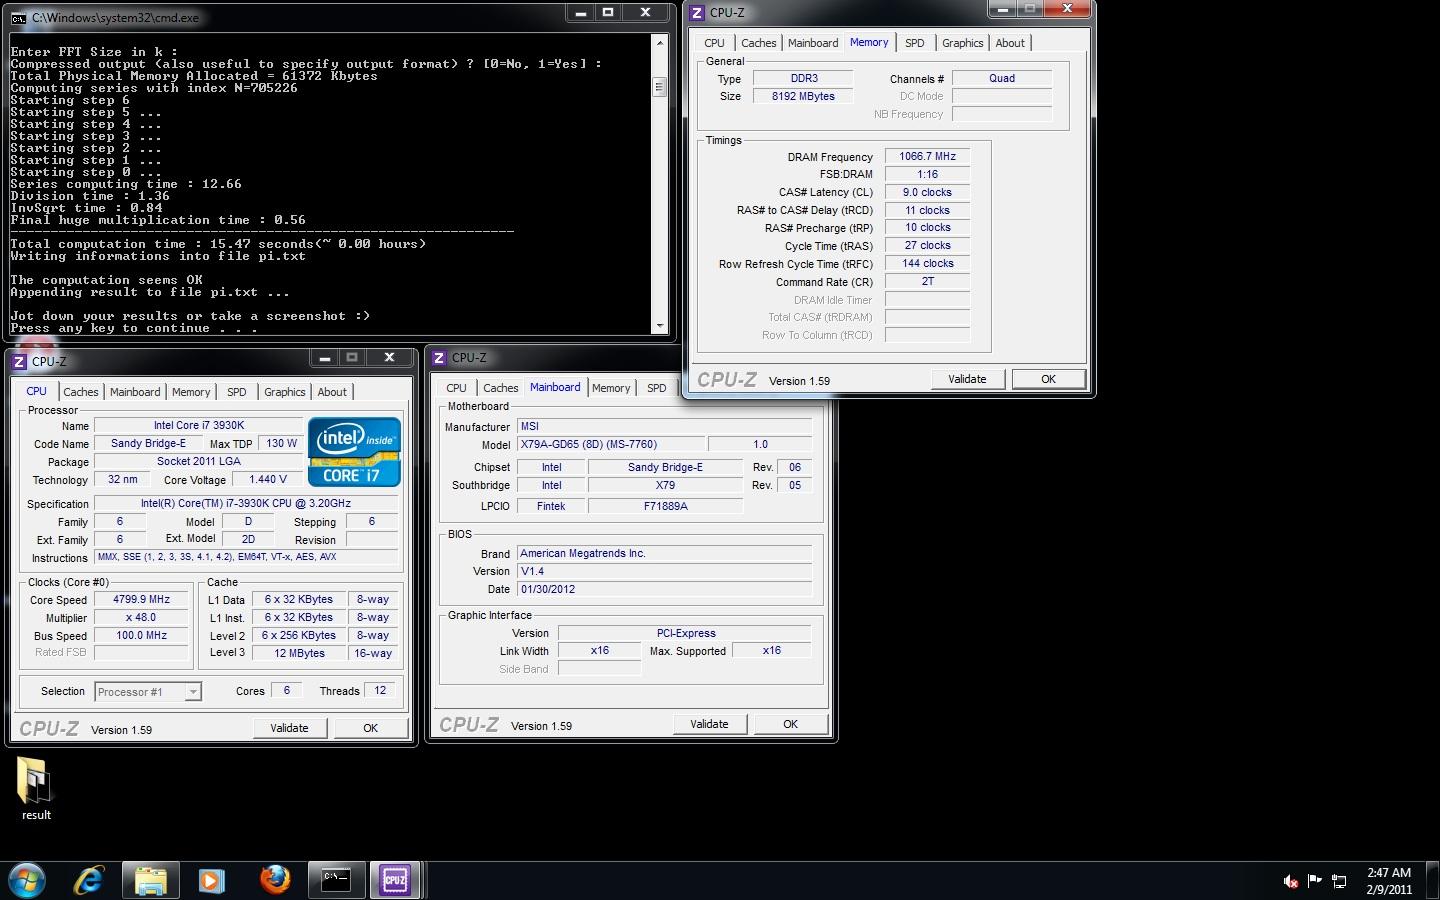
Task: Click Threads value 12
Action: point(380,690)
